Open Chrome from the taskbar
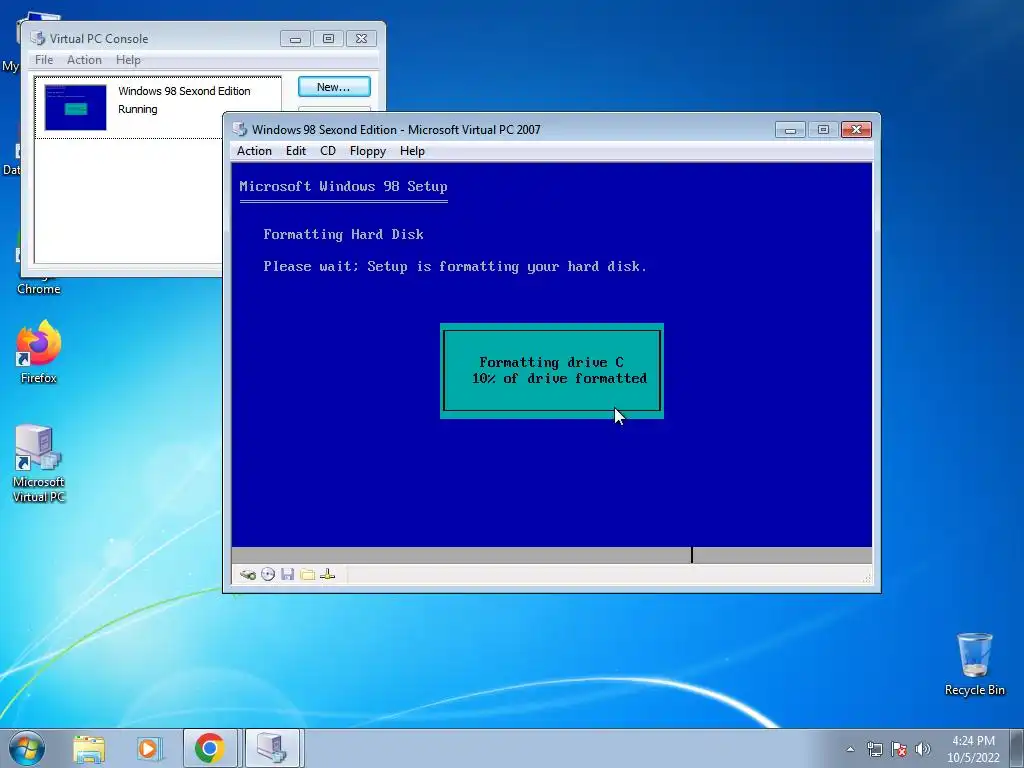Image resolution: width=1024 pixels, height=768 pixels. coord(210,748)
